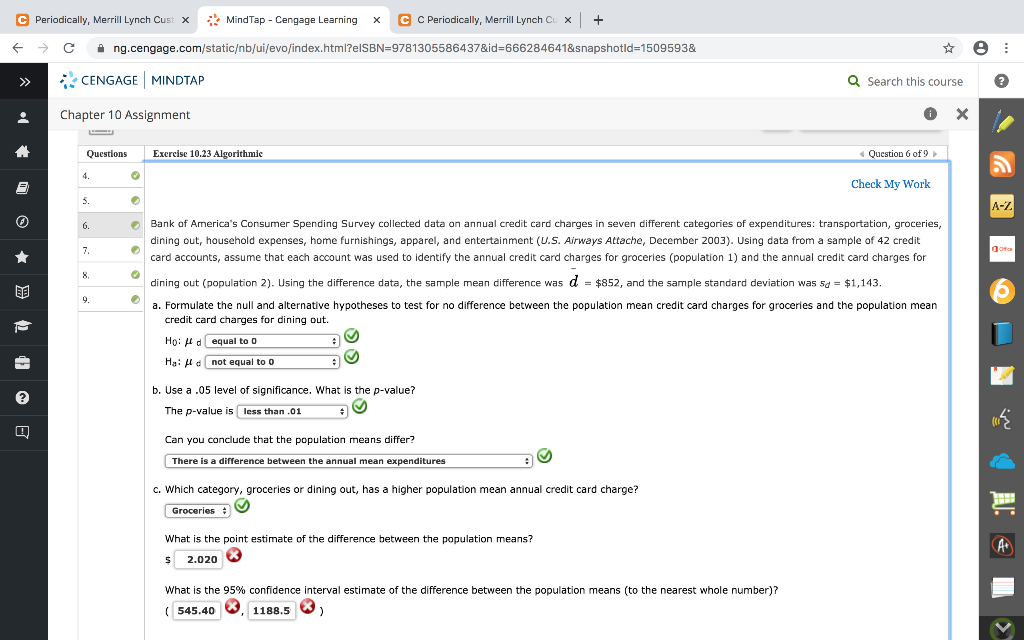
Task: Click the Search this course field
Action: (x=914, y=82)
